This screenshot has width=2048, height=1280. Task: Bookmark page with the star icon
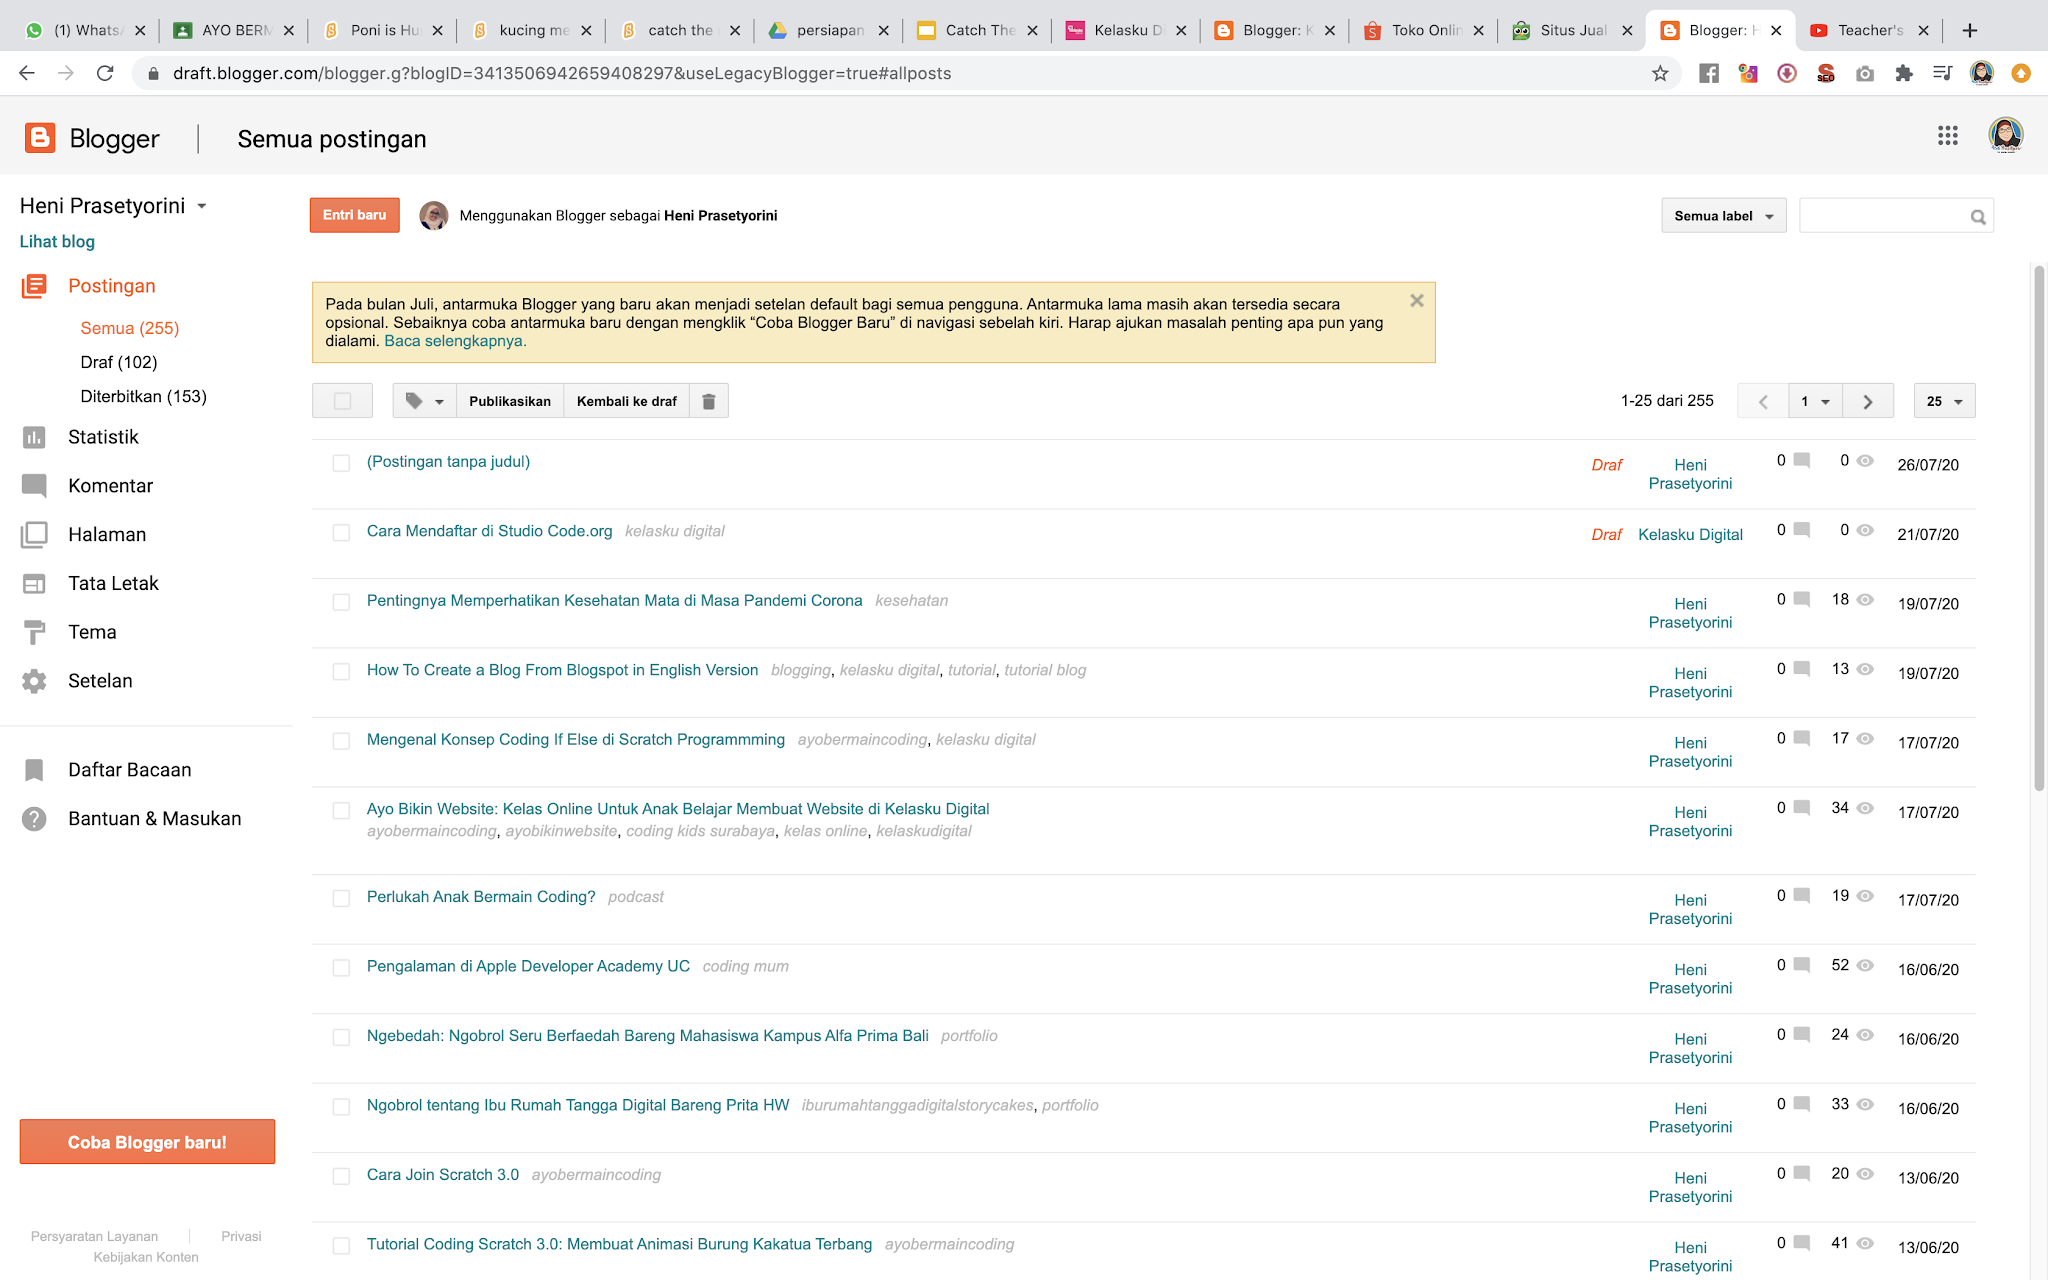coord(1660,73)
